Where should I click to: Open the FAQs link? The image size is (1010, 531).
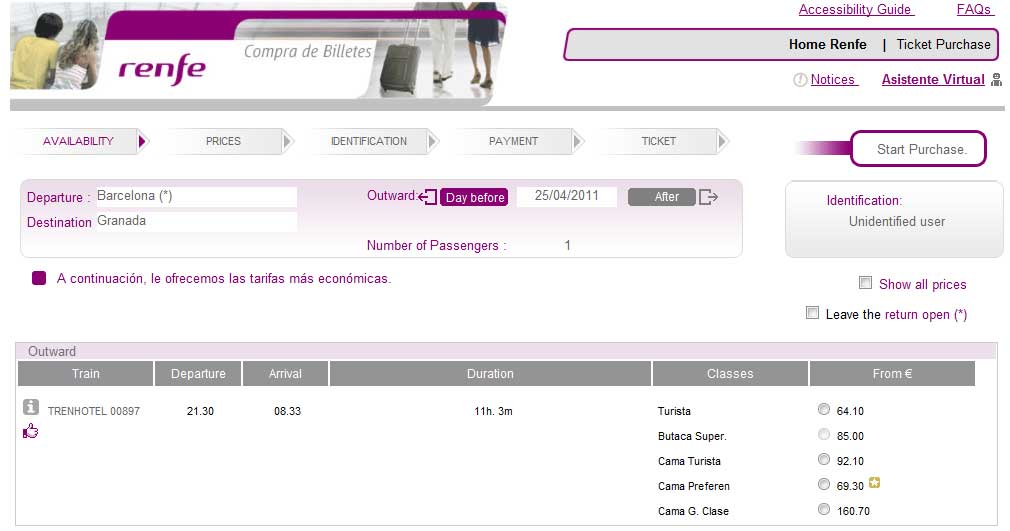974,10
